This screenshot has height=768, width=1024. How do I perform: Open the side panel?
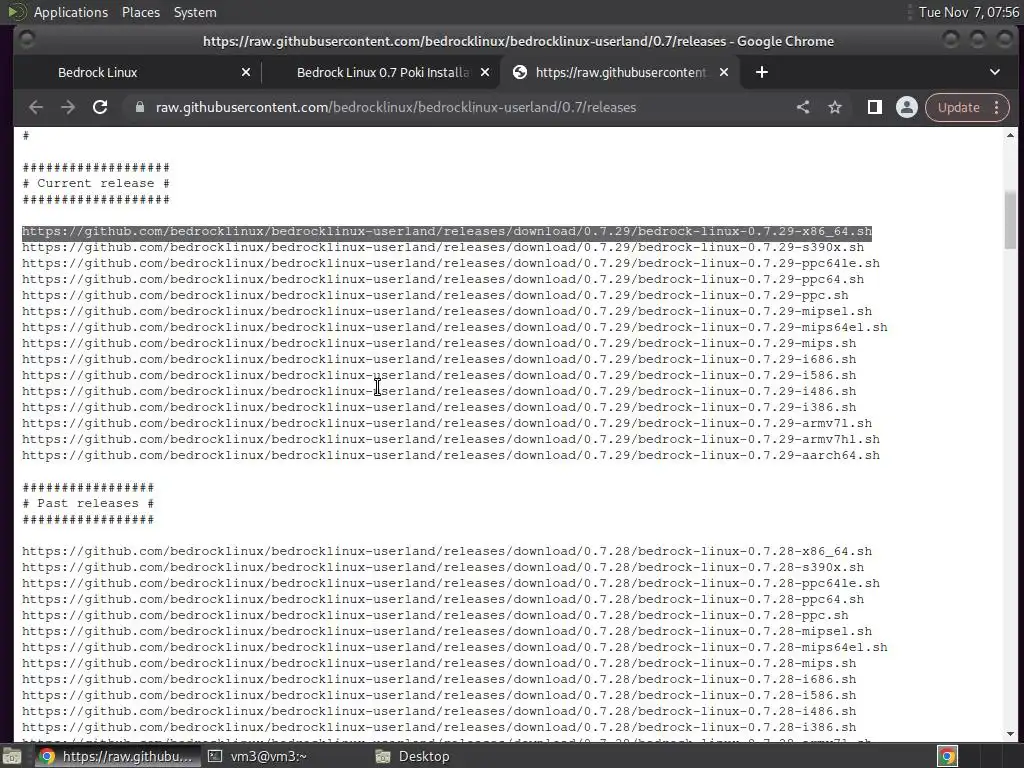pos(874,107)
